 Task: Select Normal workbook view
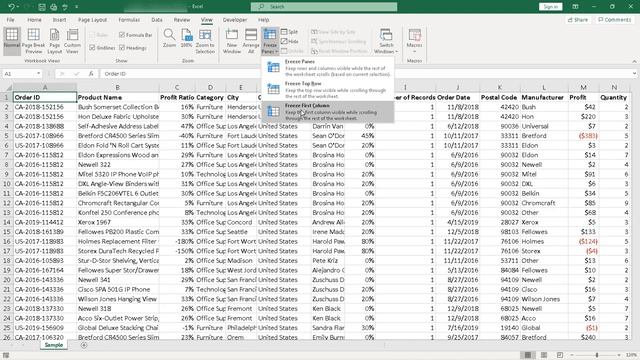[12, 41]
